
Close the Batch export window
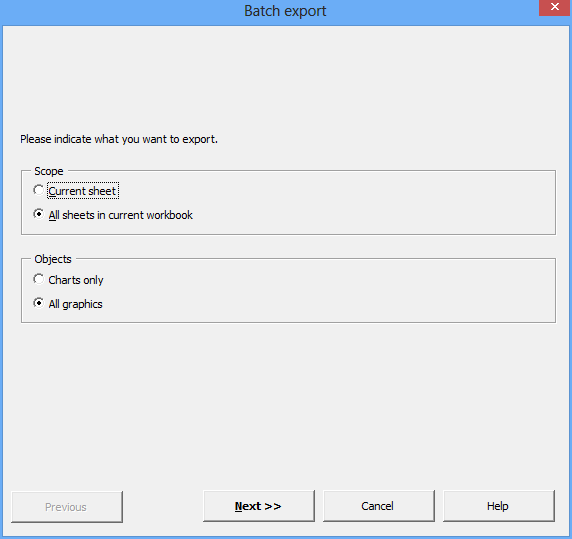555,7
